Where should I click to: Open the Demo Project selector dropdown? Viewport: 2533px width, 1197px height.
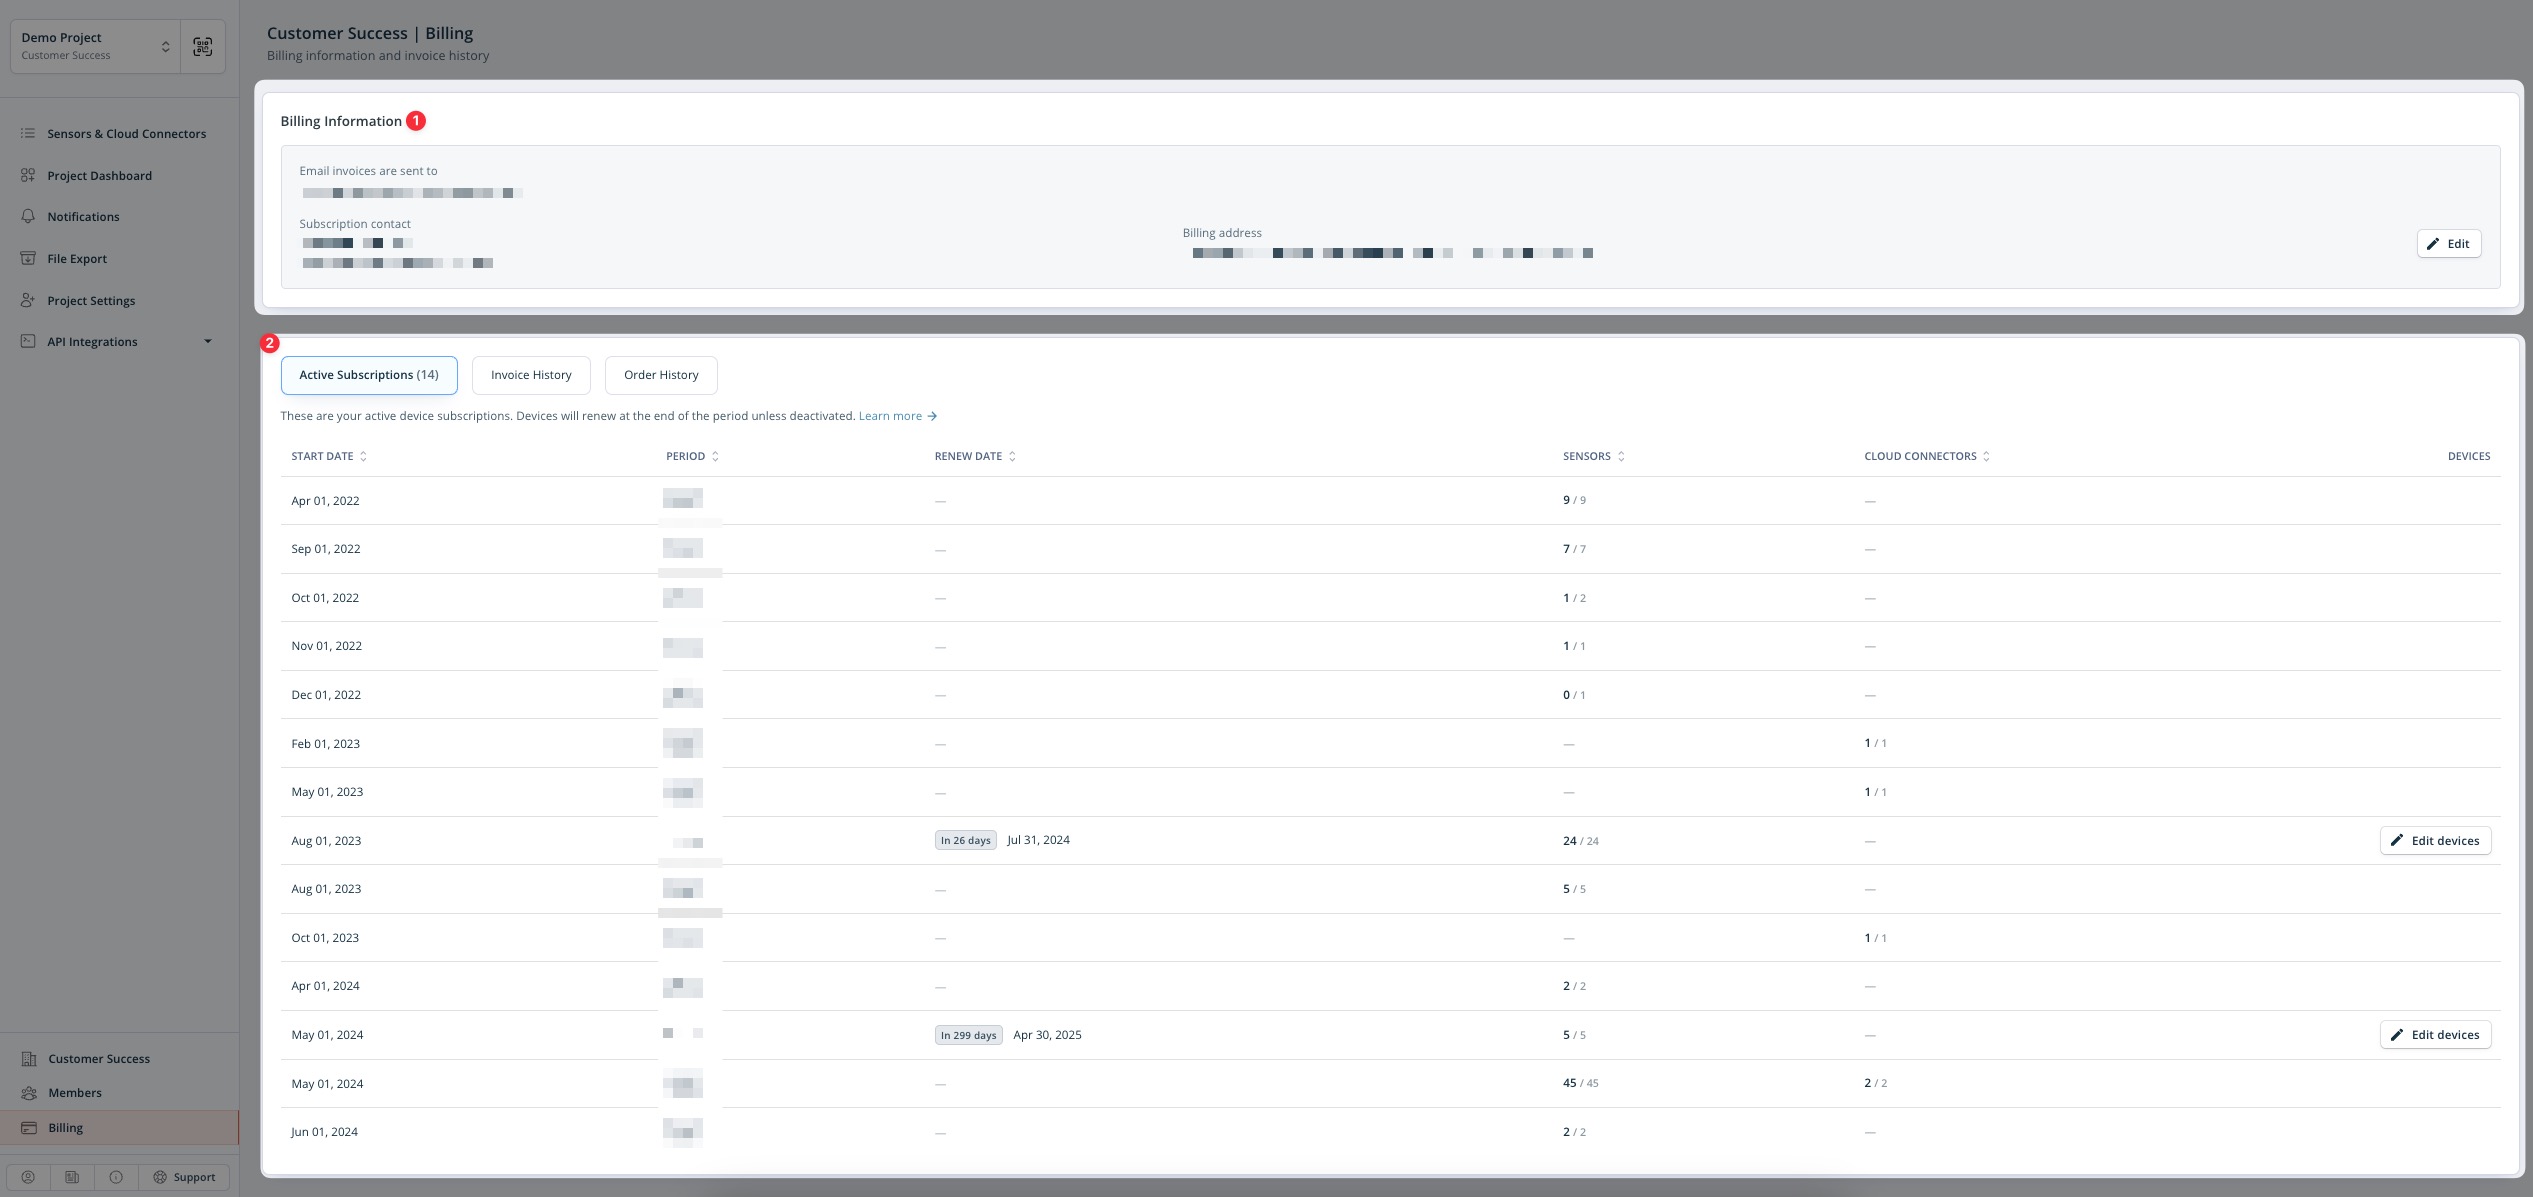[95, 46]
